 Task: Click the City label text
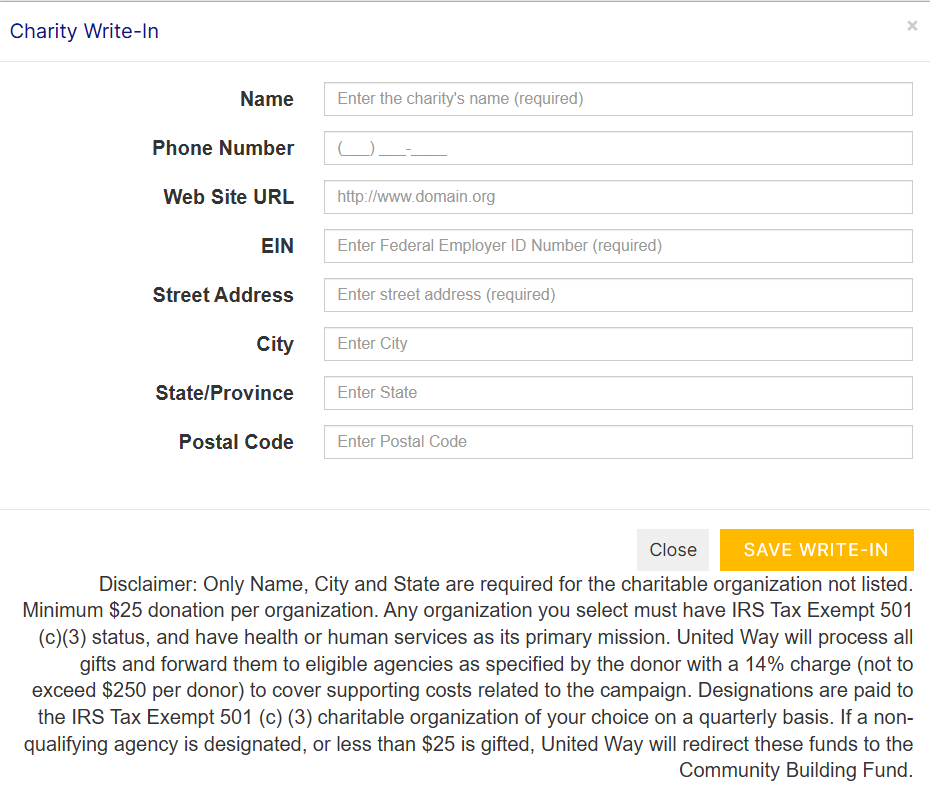[x=275, y=344]
